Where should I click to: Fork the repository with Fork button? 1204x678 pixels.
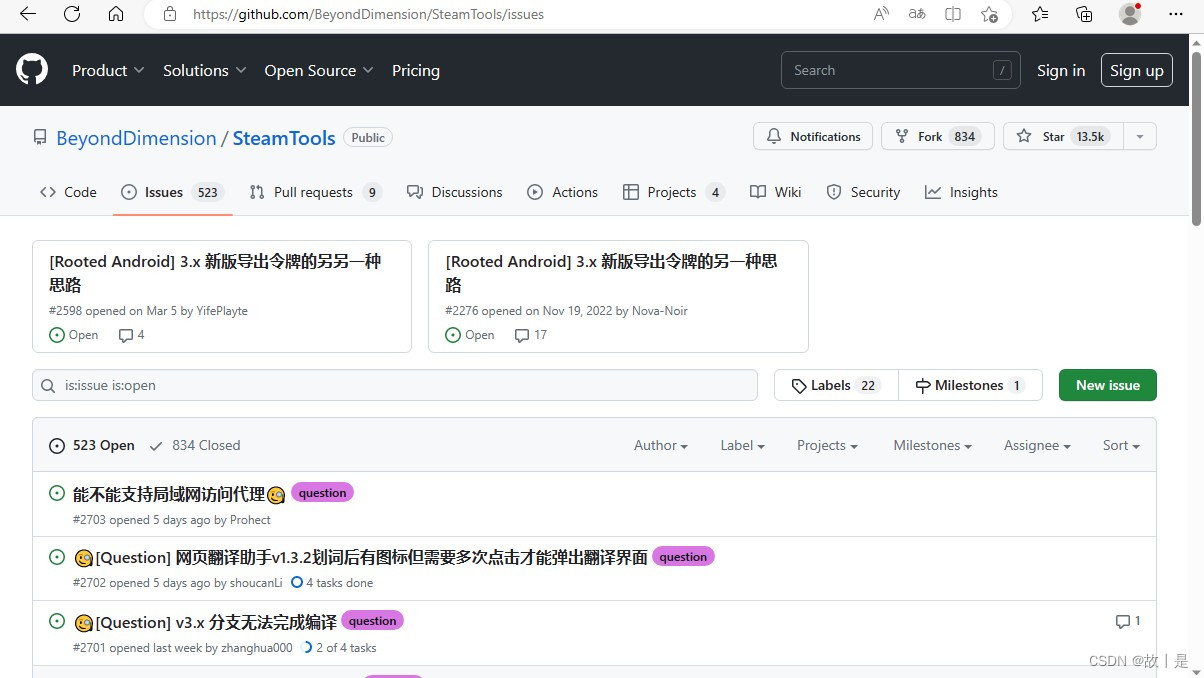coord(938,137)
